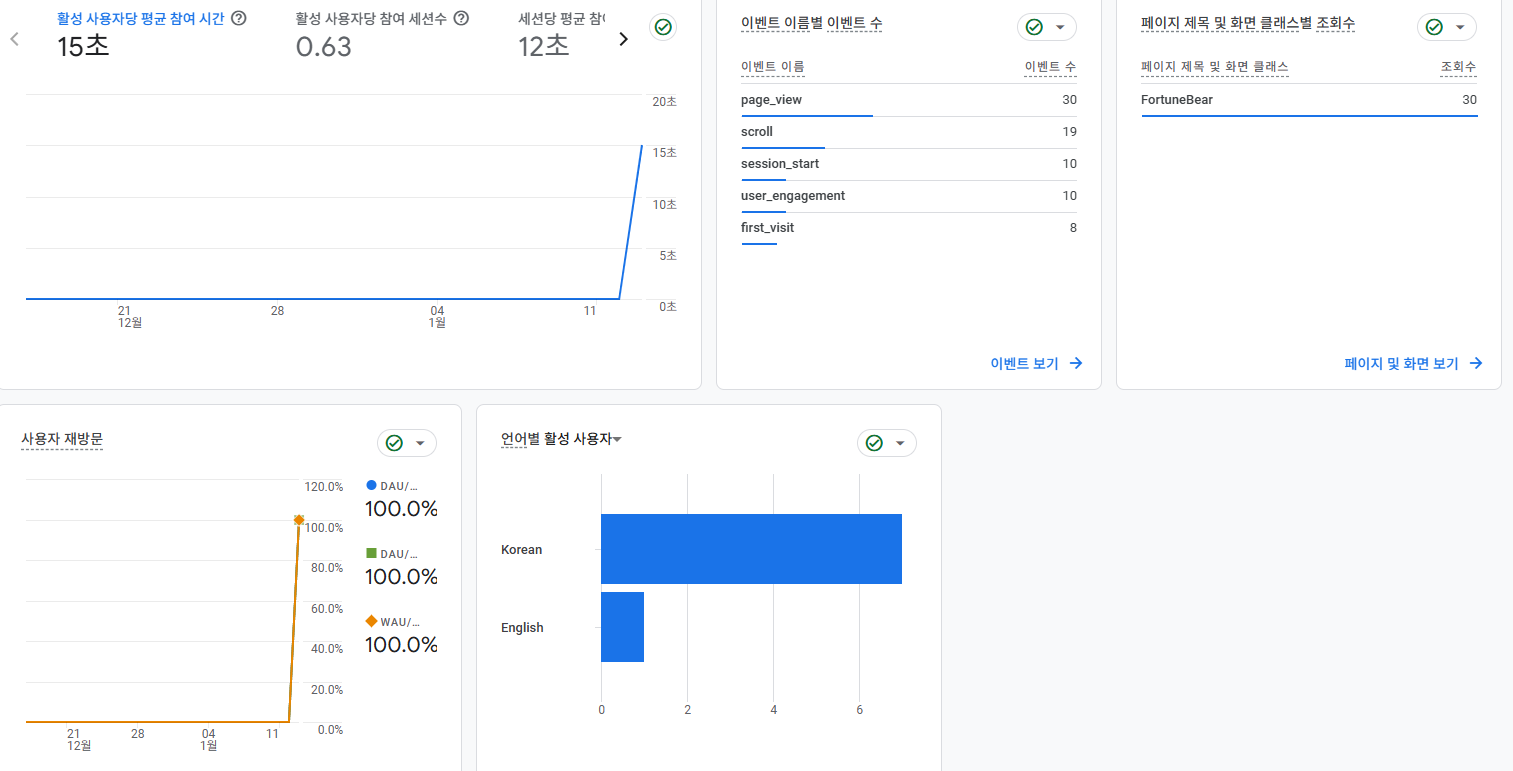Open help icon beside 활성 사용자당 평균 참여 시간

tap(239, 18)
